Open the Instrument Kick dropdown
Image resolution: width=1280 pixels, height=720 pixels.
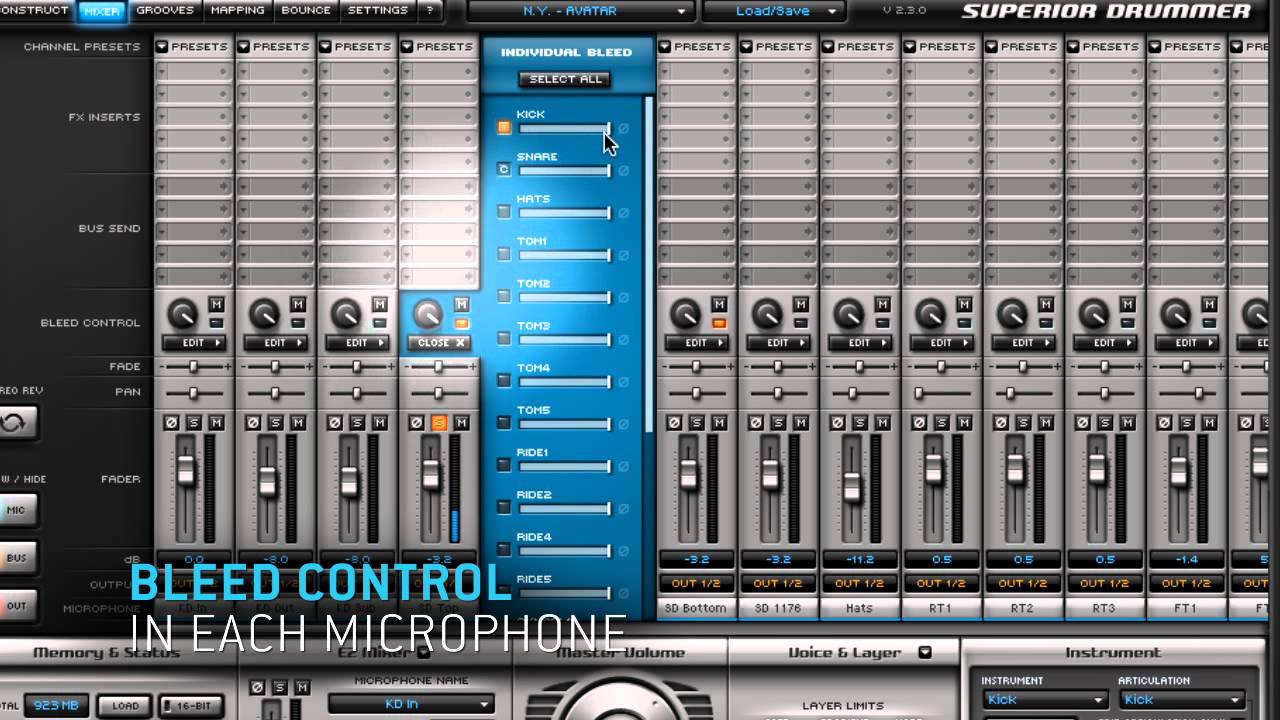pos(1044,700)
